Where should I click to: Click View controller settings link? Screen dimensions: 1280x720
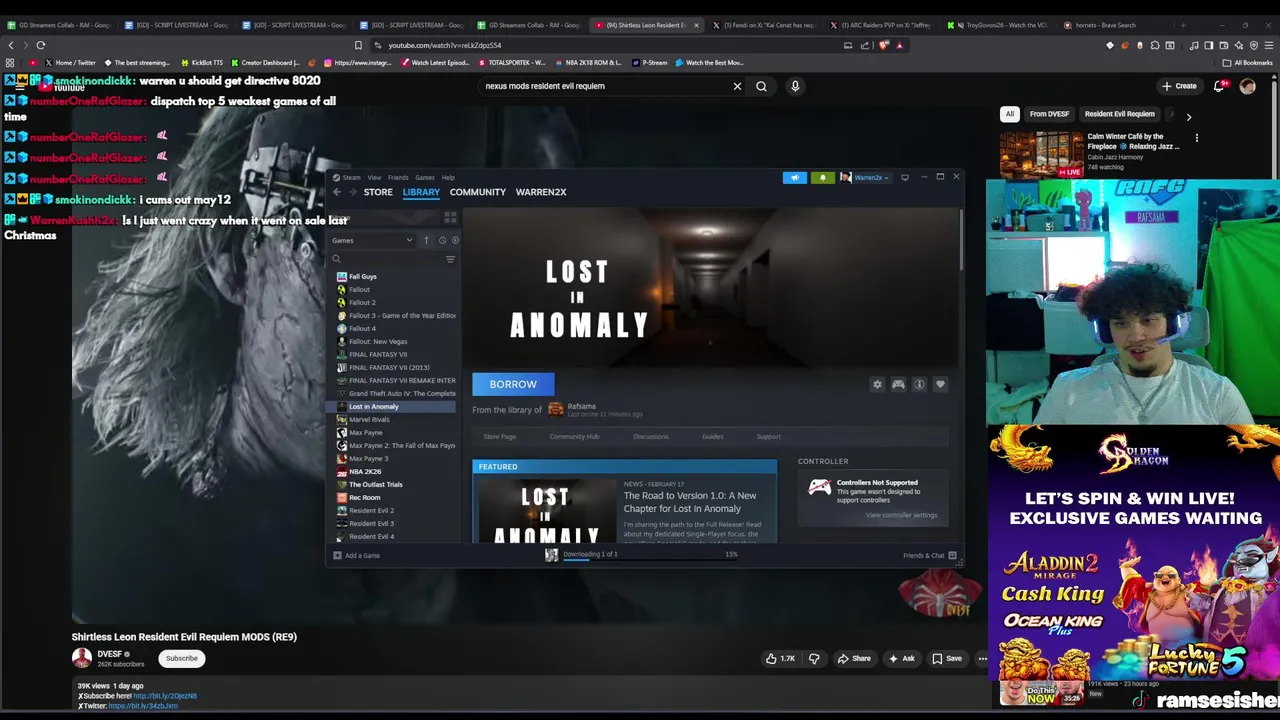[901, 515]
